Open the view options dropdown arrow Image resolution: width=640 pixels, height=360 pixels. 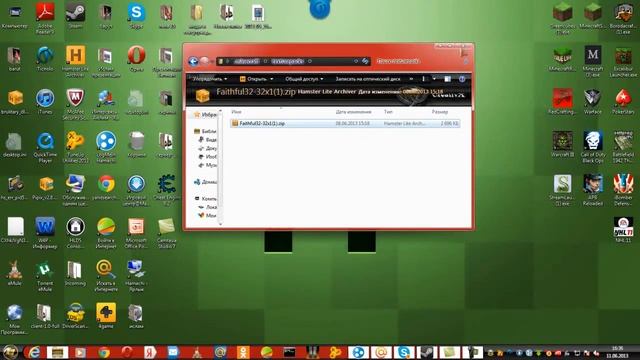tap(434, 79)
